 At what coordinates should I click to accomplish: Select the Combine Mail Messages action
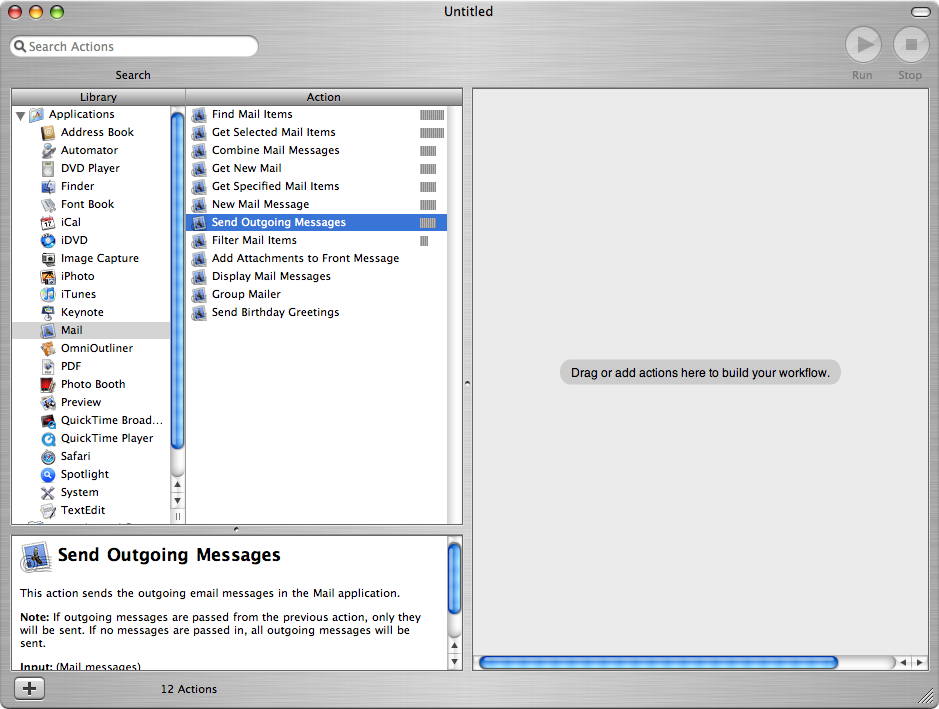click(317, 150)
